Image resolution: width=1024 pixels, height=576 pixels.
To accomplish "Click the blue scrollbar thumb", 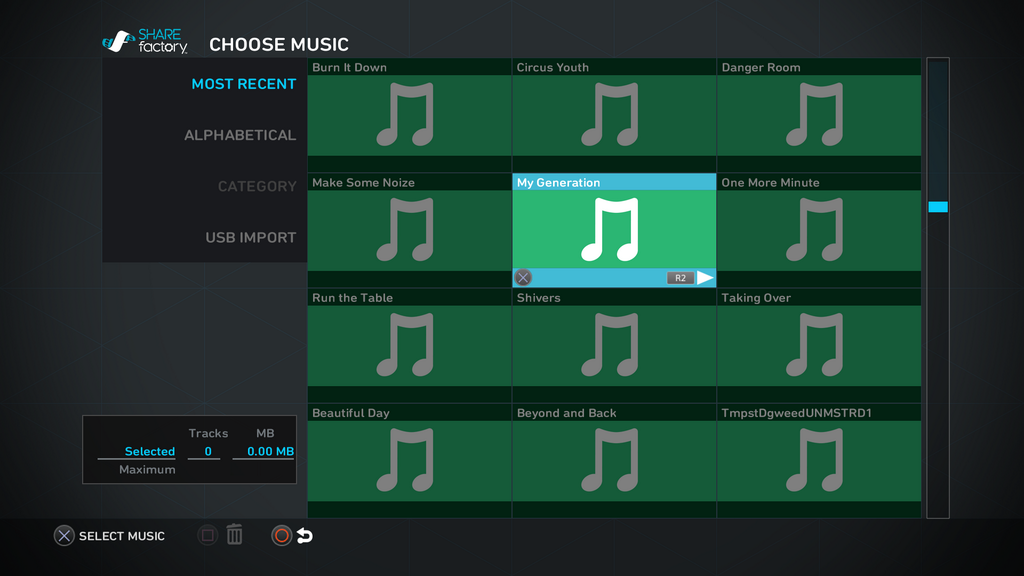I will (937, 207).
